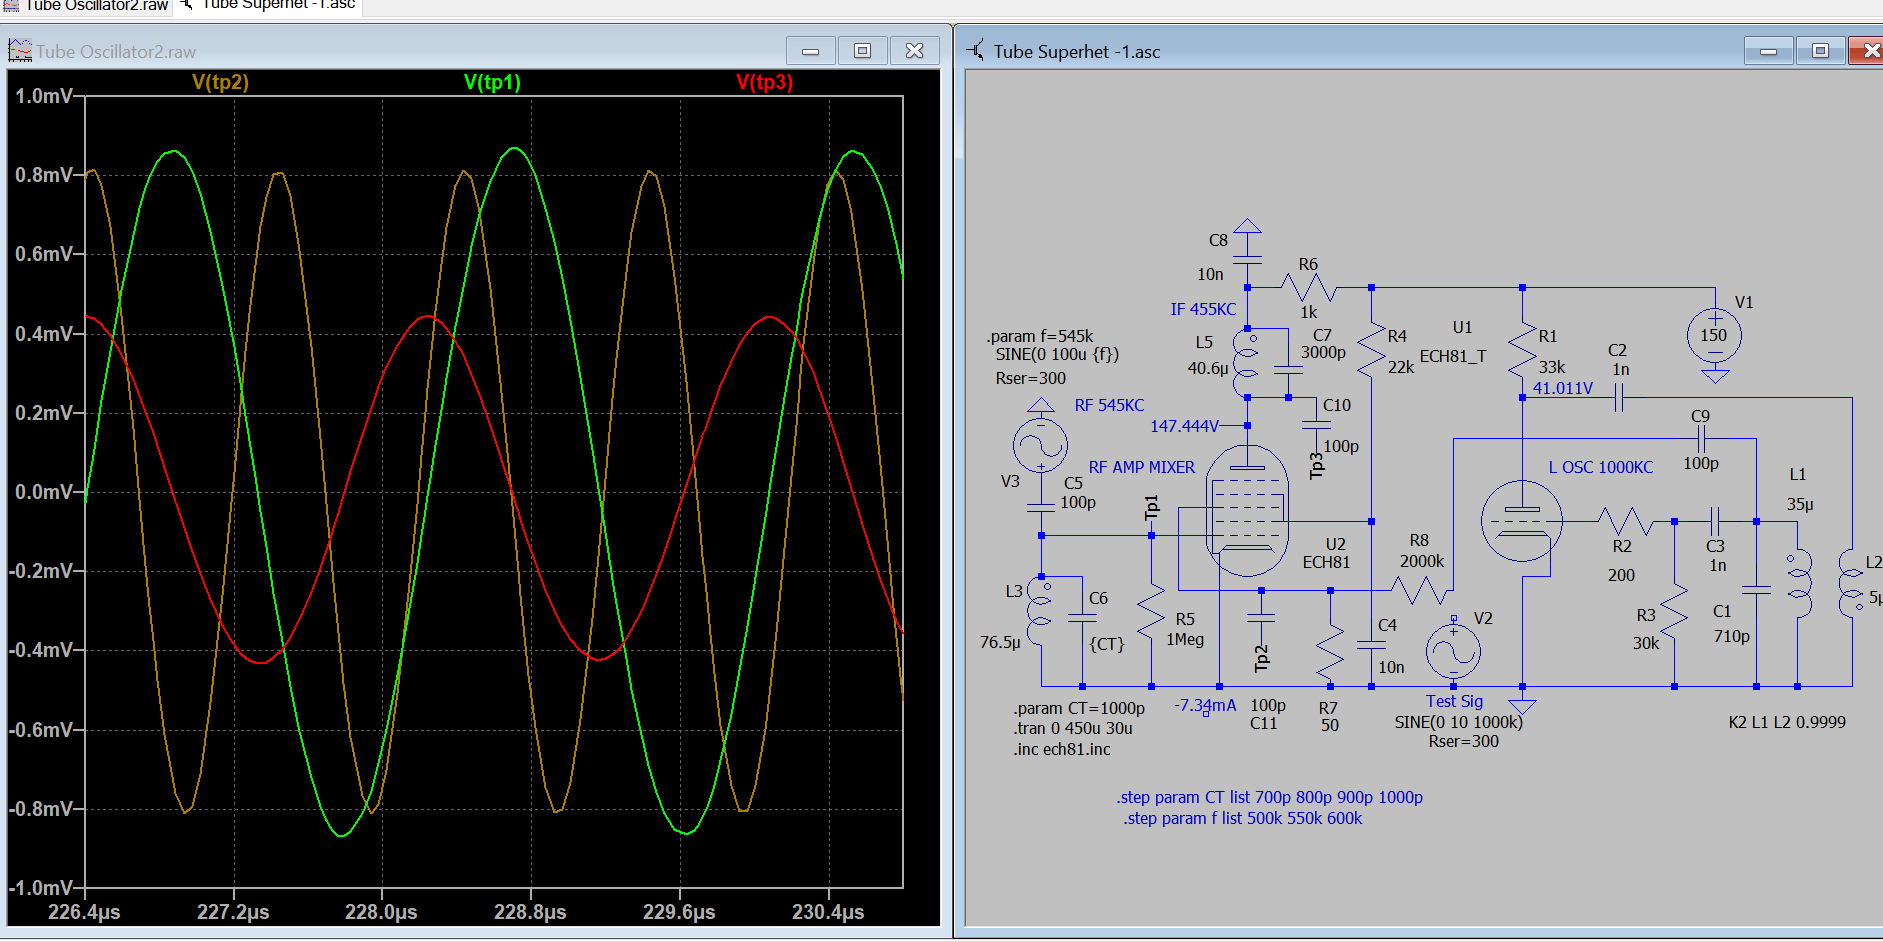Click the RF AMP MIXER label
The width and height of the screenshot is (1883, 942).
[1142, 467]
